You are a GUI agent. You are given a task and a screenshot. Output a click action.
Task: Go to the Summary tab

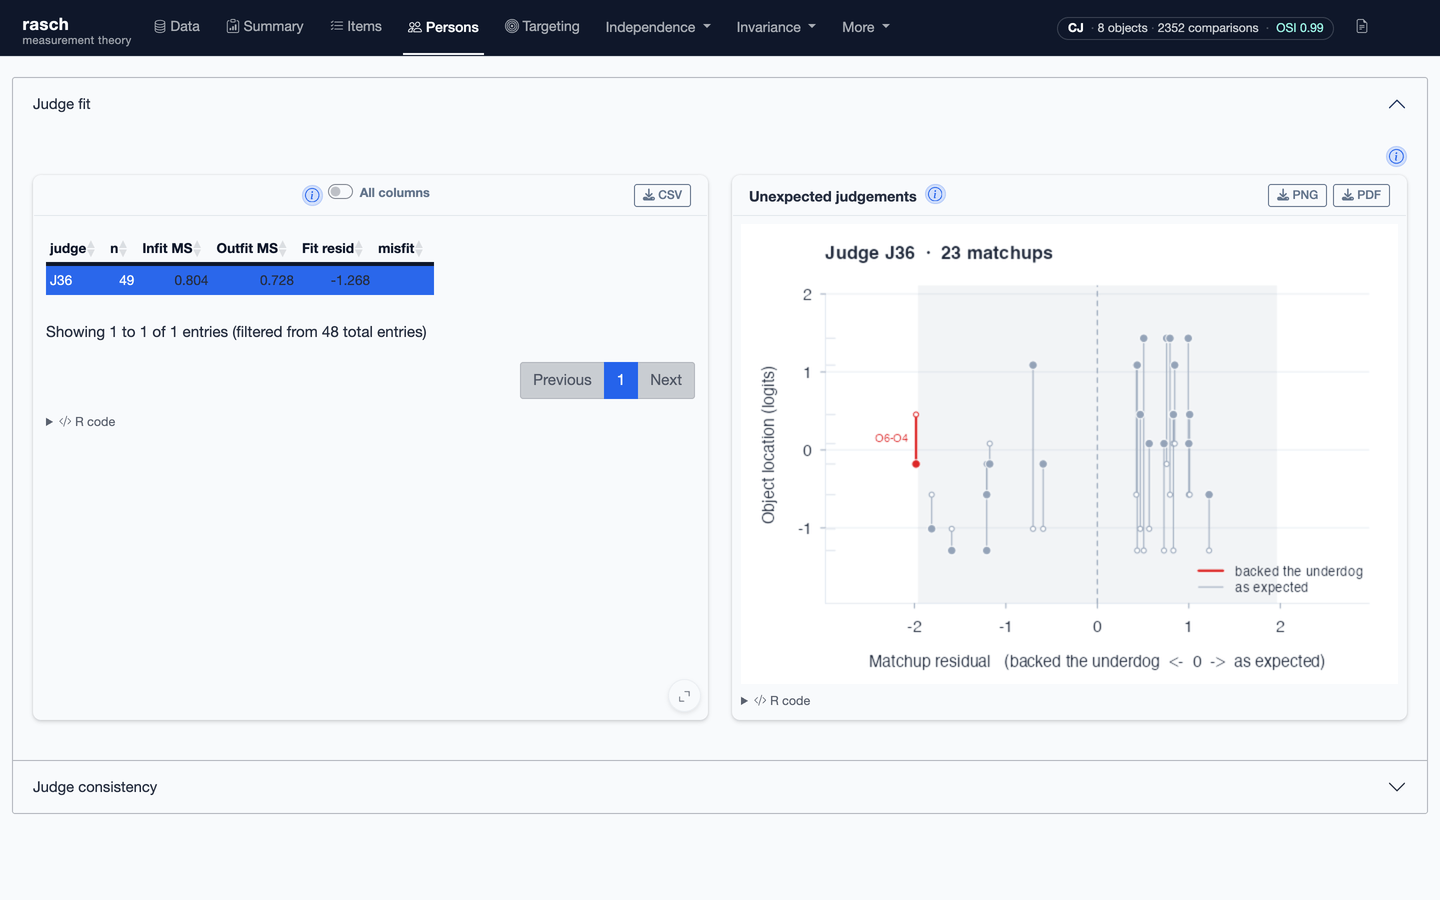265,27
